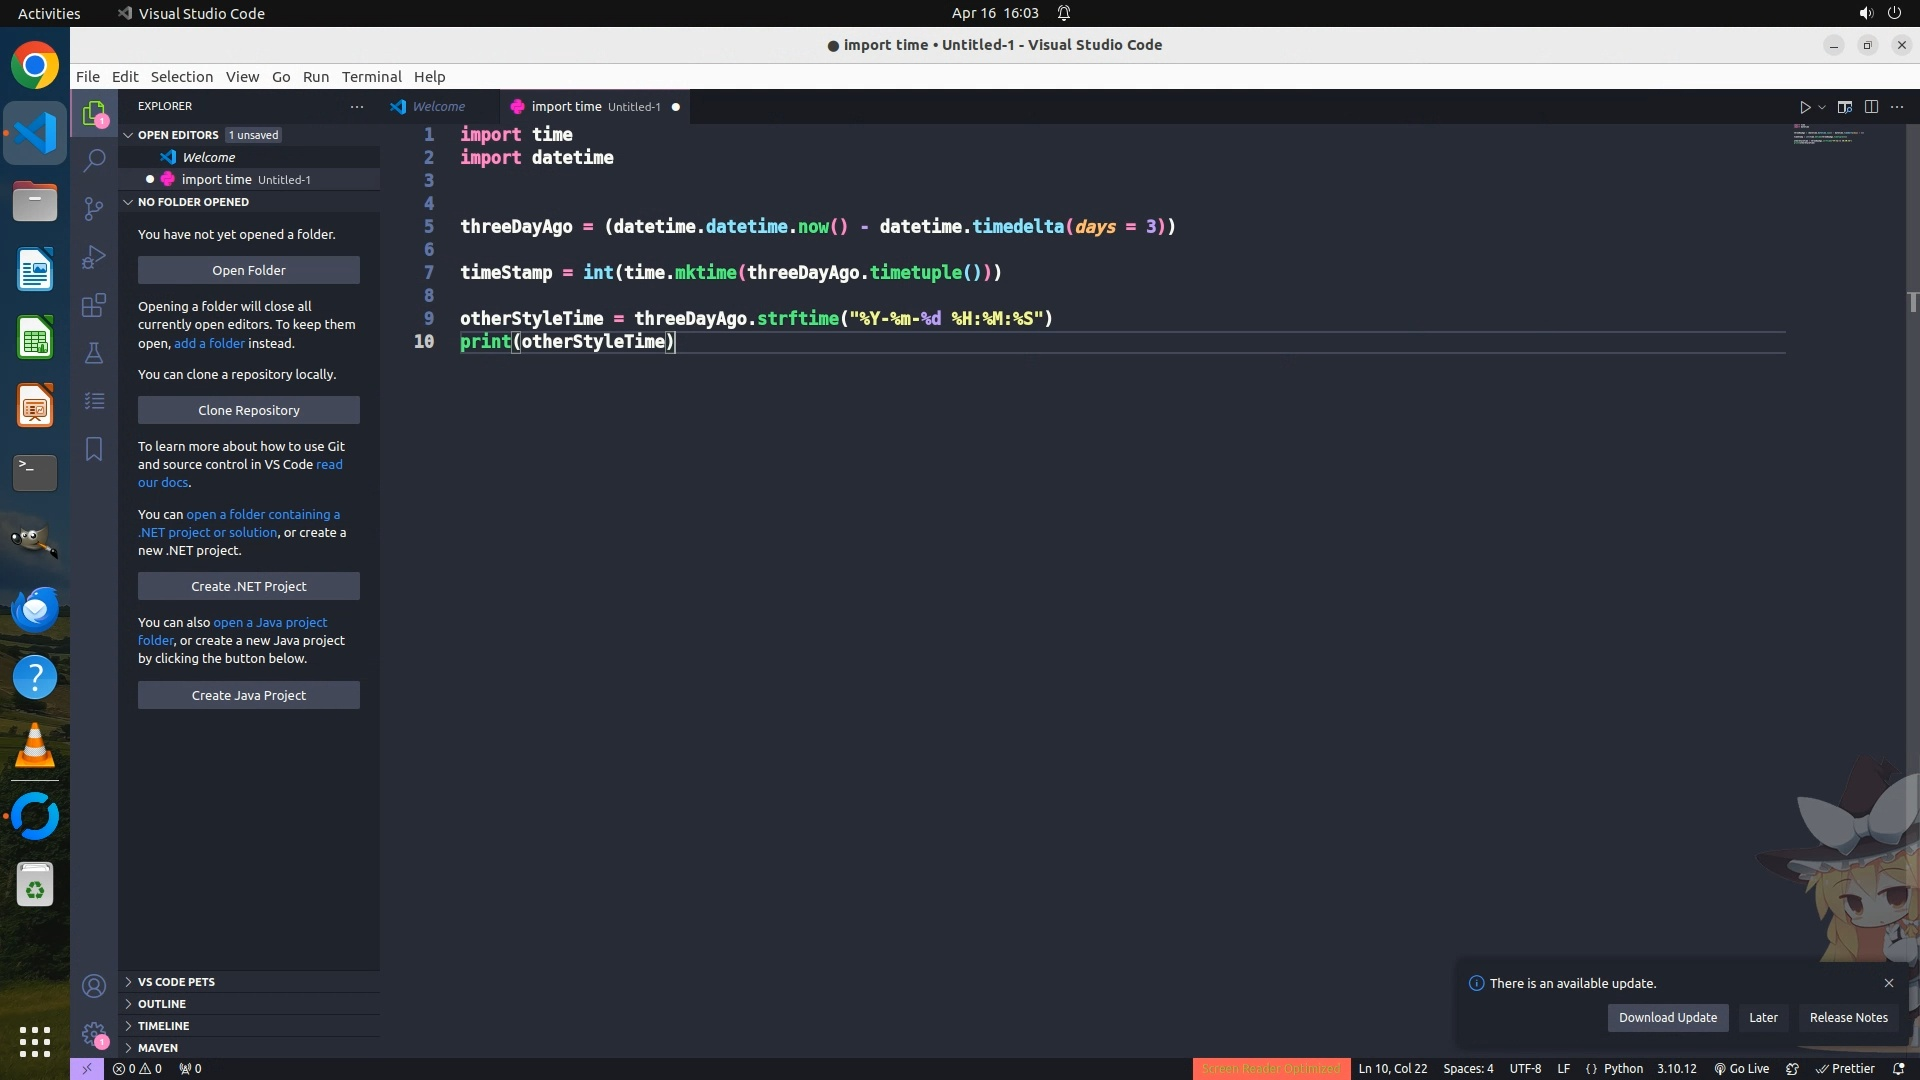The height and width of the screenshot is (1080, 1920).
Task: Open the Manage settings gear
Action: [x=94, y=1034]
